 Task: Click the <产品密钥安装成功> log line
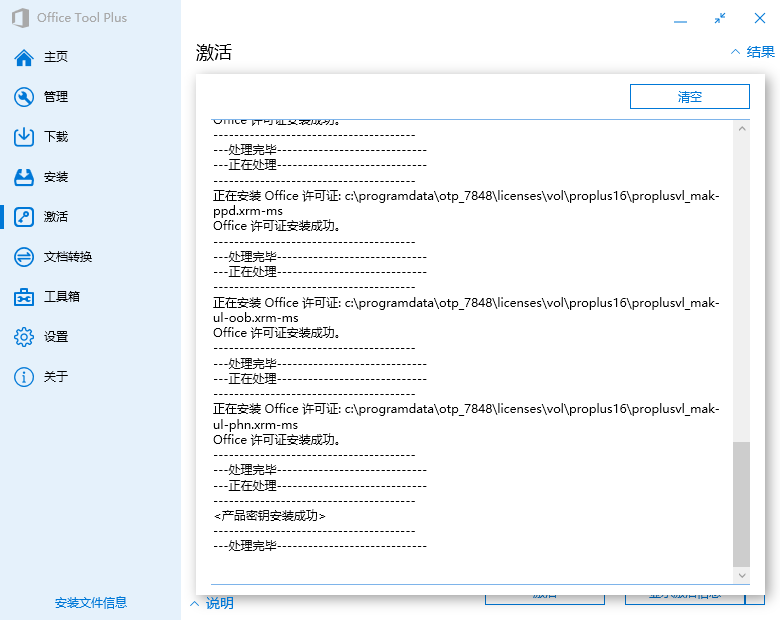pyautogui.click(x=270, y=516)
